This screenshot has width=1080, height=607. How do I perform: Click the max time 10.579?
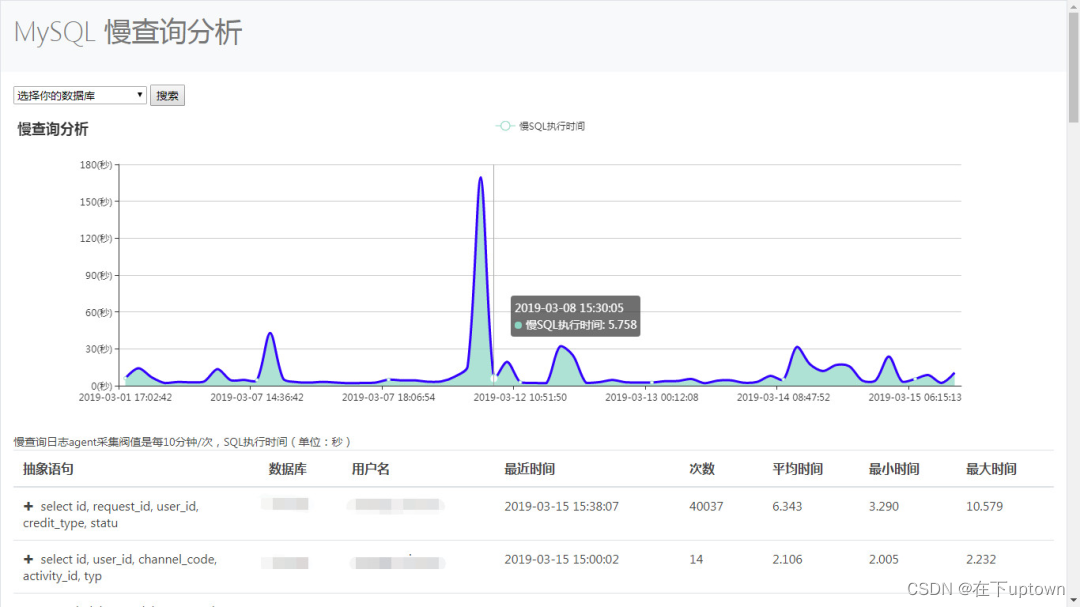click(x=984, y=506)
